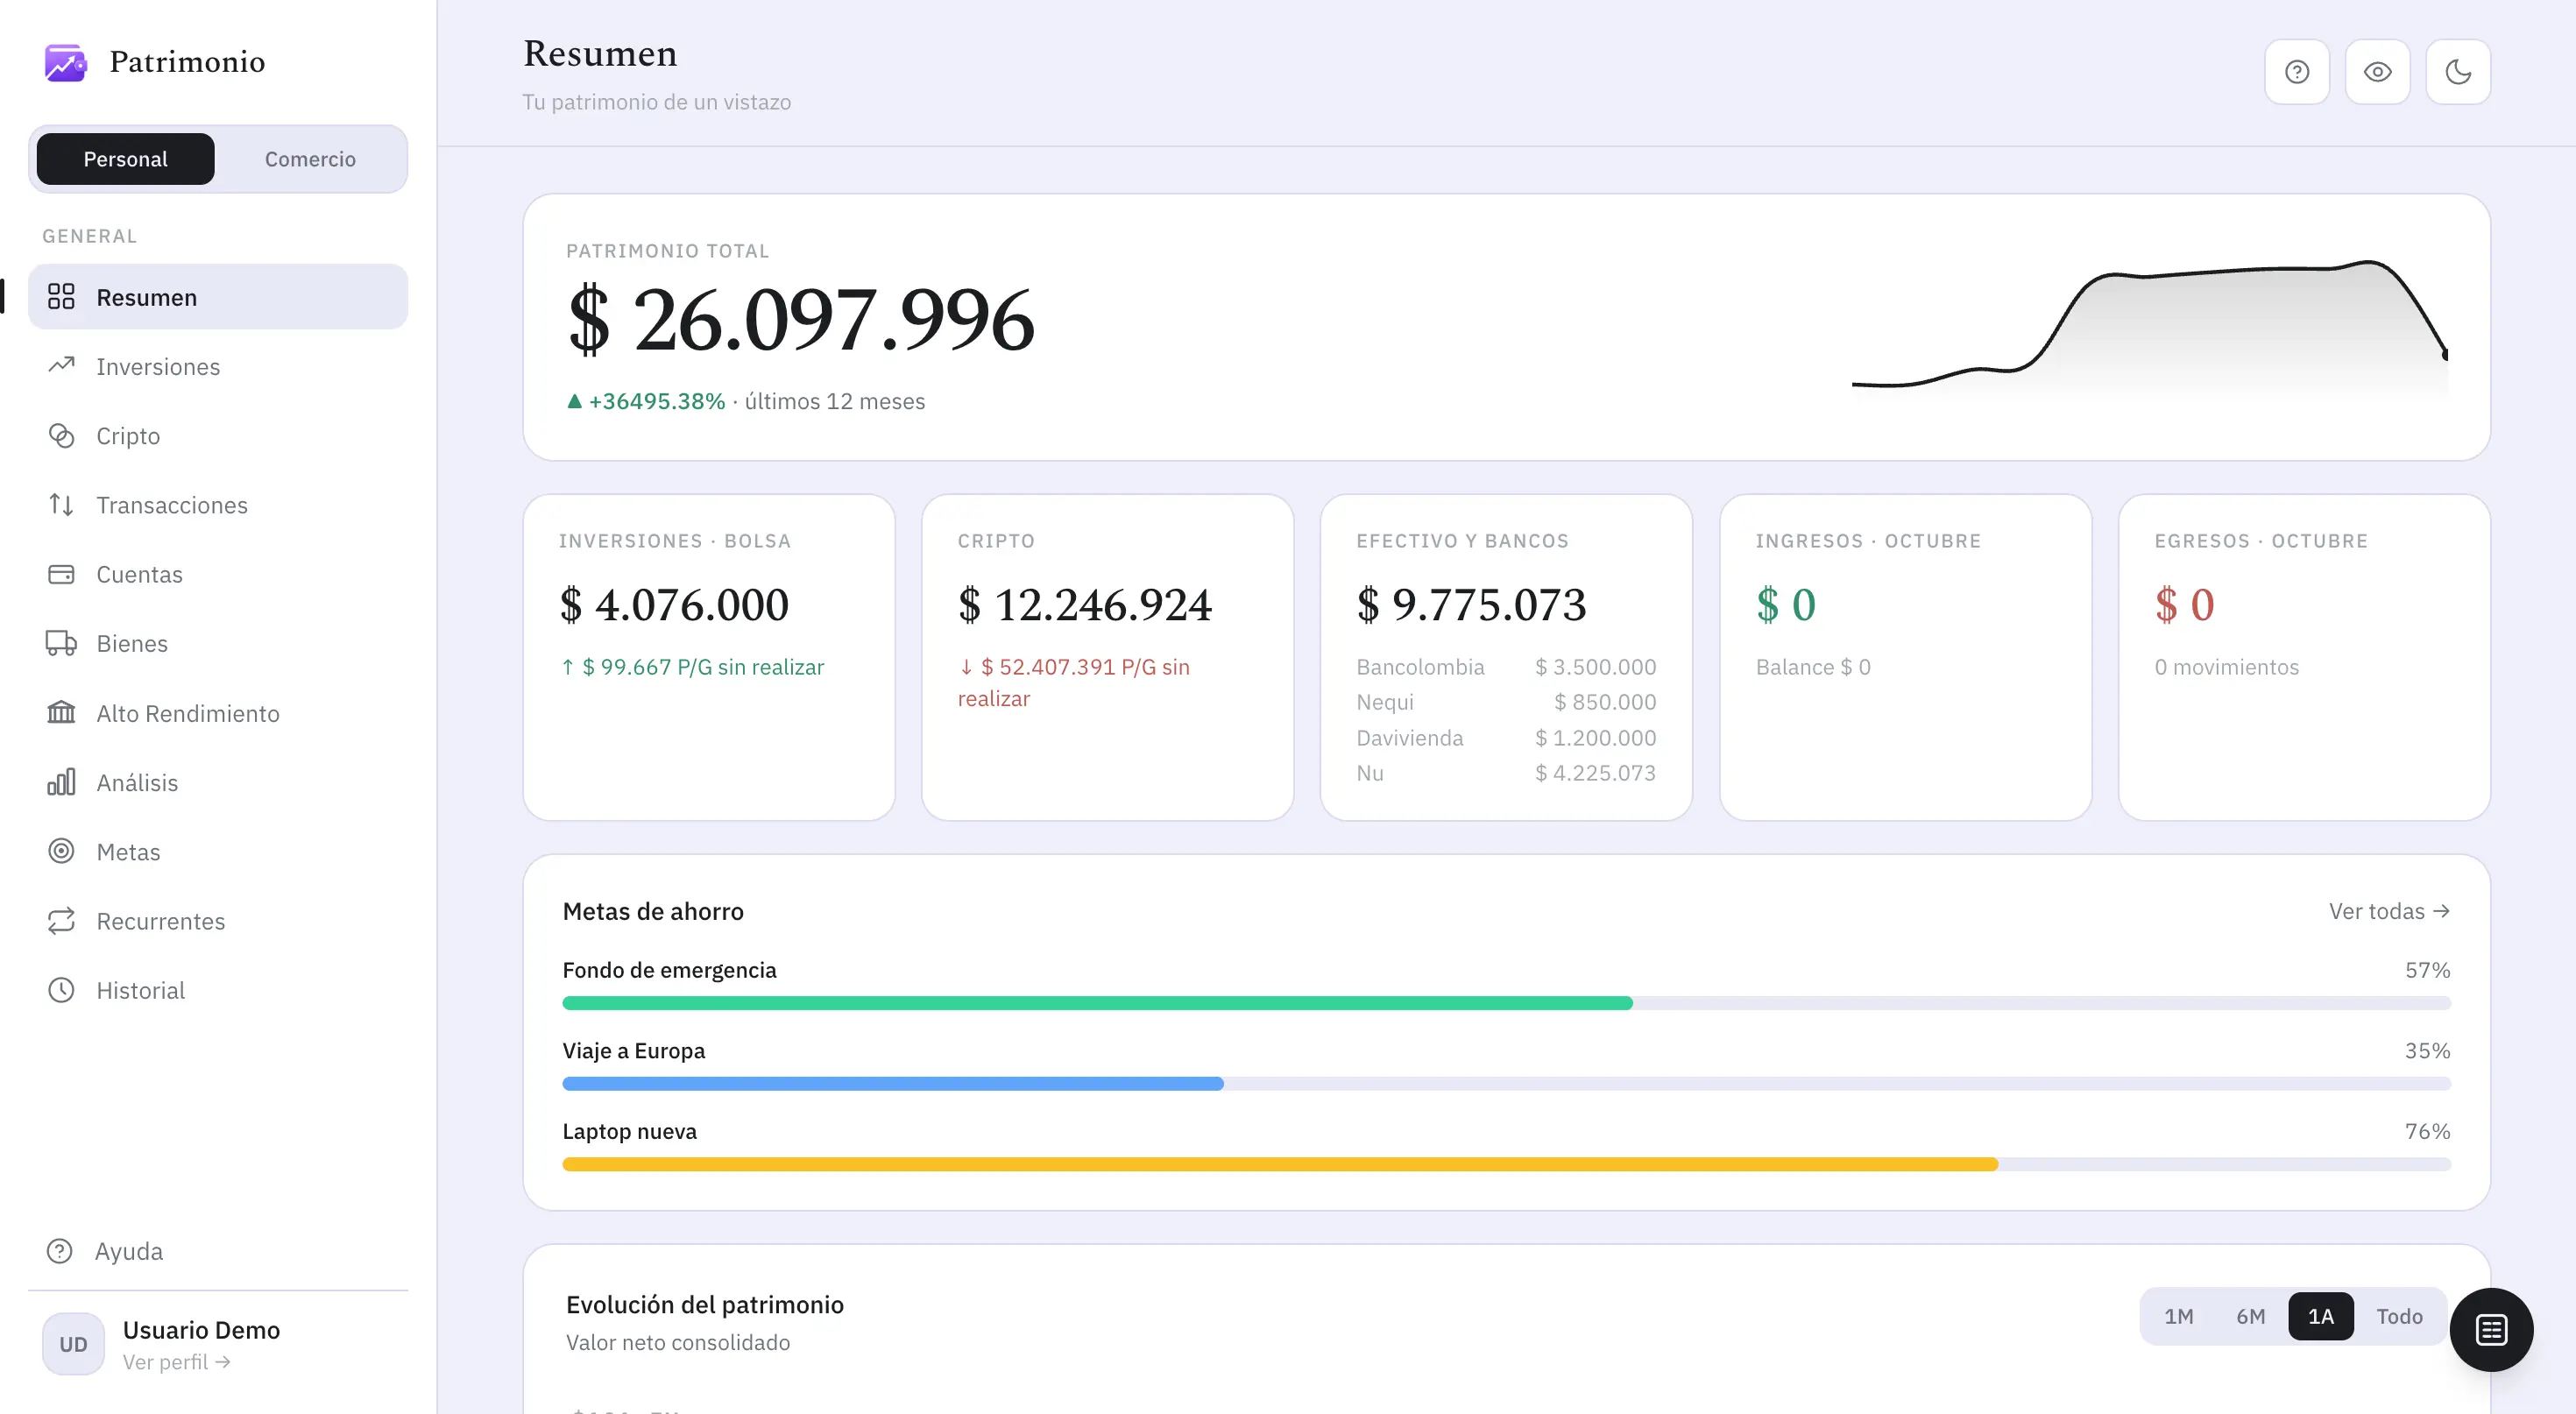This screenshot has width=2576, height=1414.
Task: Open the help question-mark icon in header
Action: (2296, 72)
